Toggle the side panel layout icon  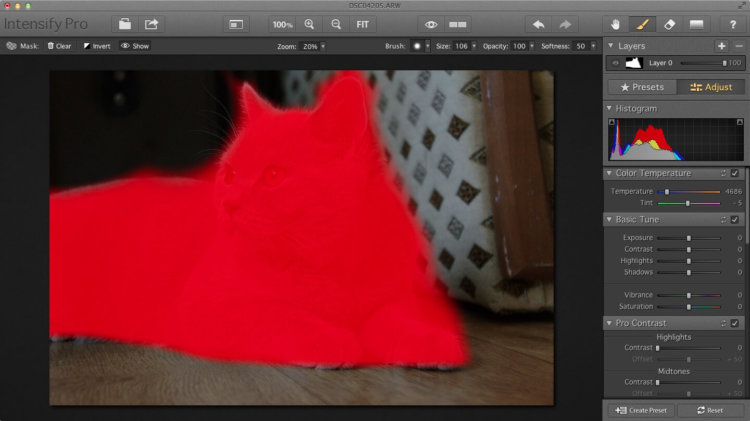click(236, 24)
